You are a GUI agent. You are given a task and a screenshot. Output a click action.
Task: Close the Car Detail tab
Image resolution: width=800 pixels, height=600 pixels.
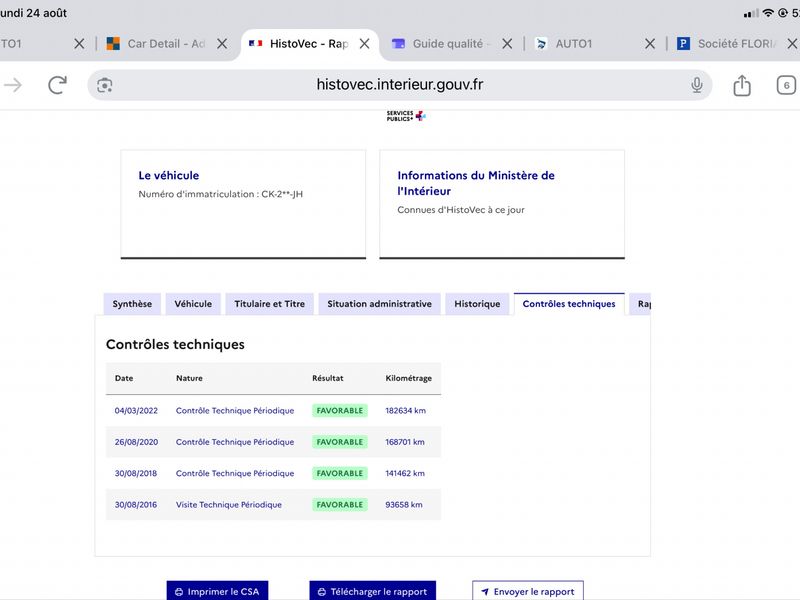222,44
